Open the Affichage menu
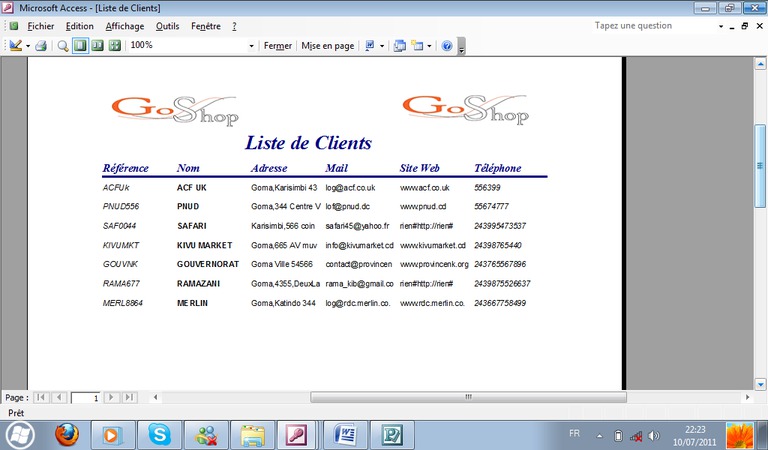The width and height of the screenshot is (768, 450). click(124, 26)
